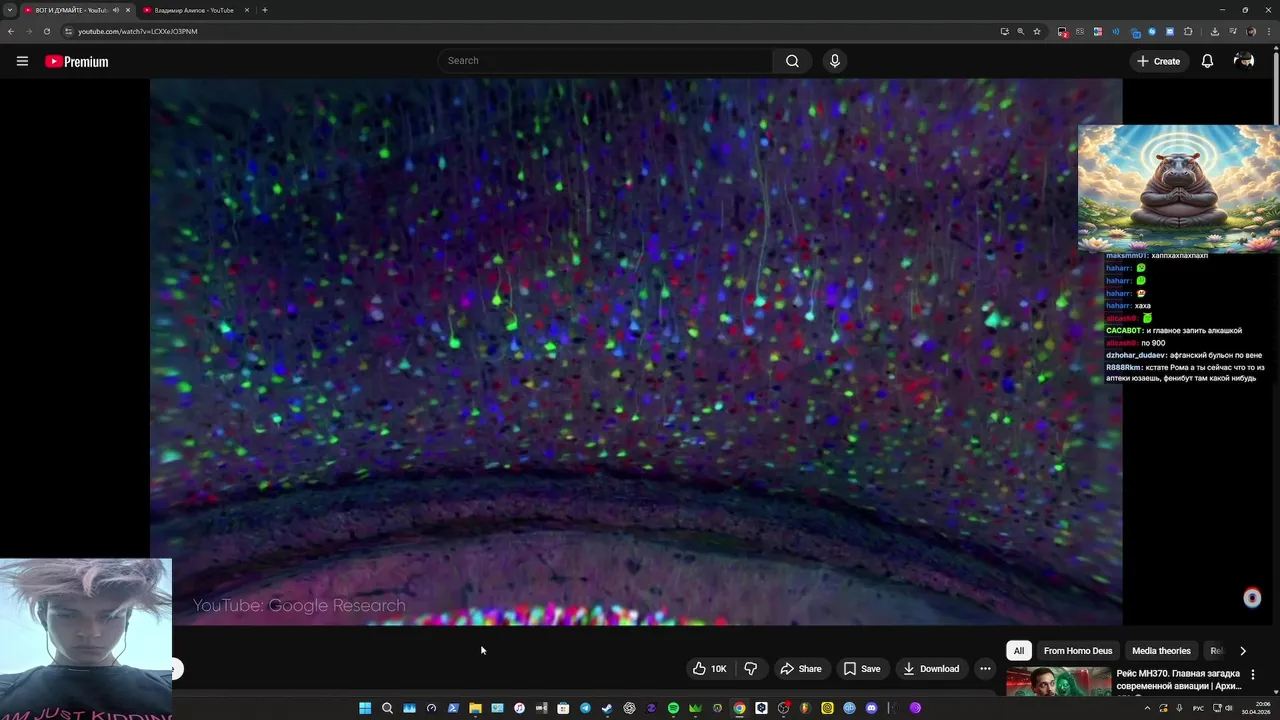The image size is (1280, 720).
Task: Open the Рейс MH370 suggested video thumbnail
Action: pos(1059,681)
